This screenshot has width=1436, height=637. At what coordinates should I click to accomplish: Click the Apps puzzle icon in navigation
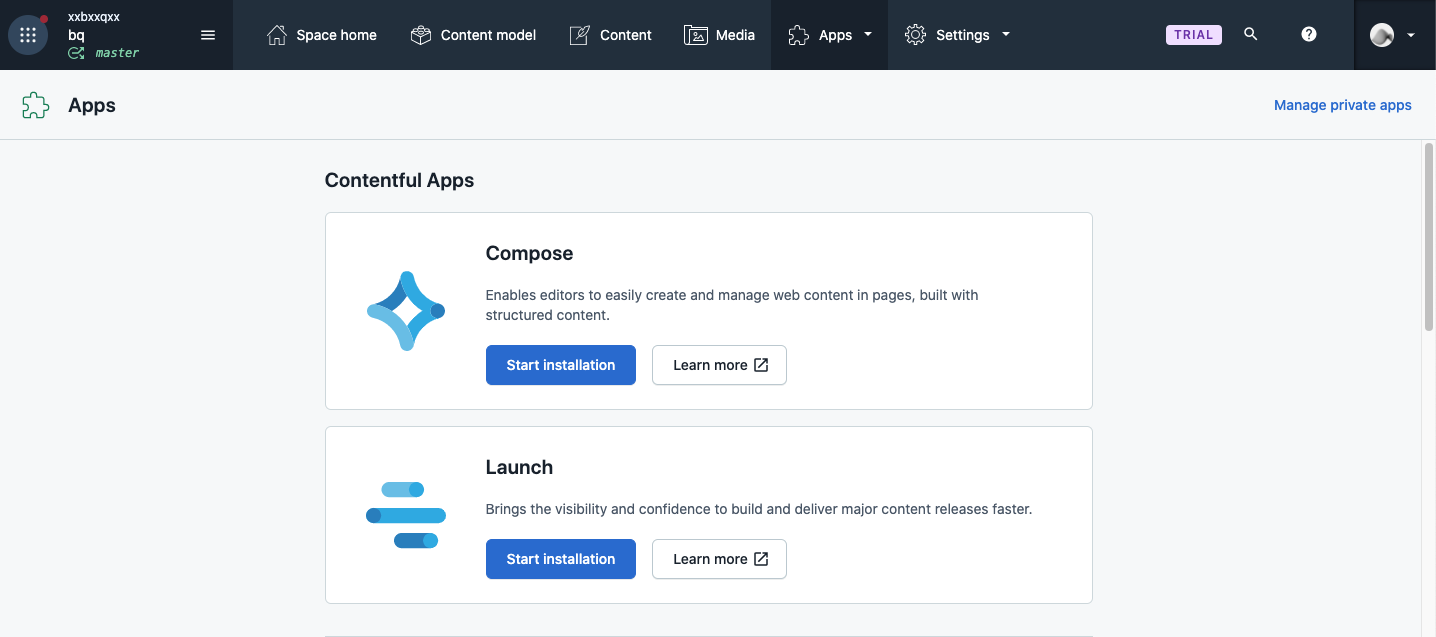[798, 34]
